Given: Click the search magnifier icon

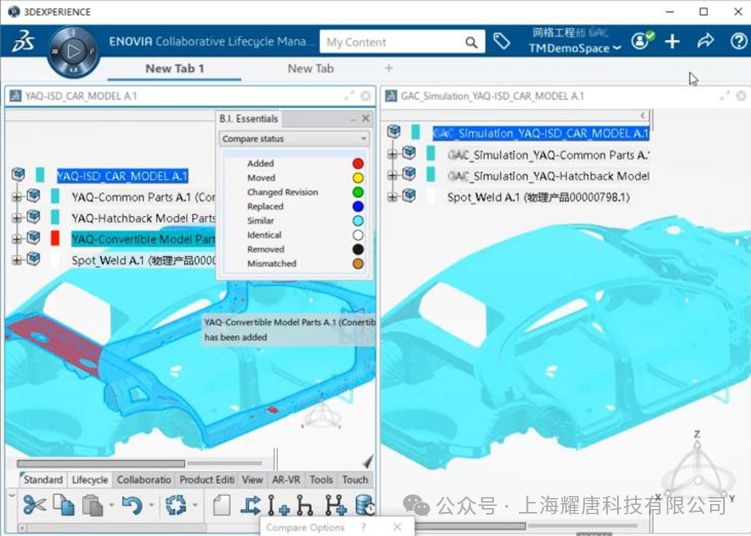Looking at the screenshot, I should [471, 43].
